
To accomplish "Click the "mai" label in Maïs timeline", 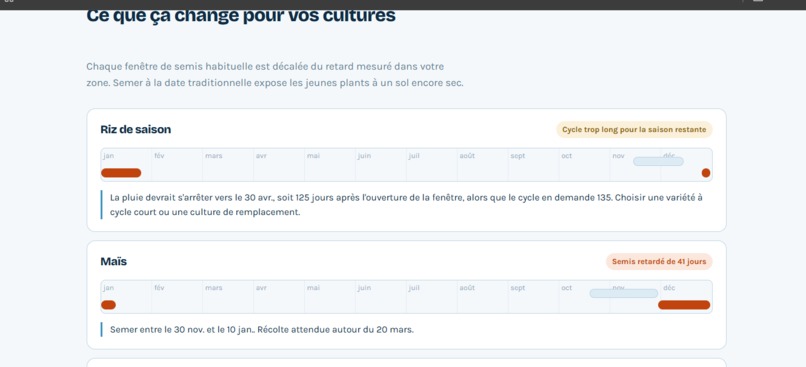I will 313,288.
